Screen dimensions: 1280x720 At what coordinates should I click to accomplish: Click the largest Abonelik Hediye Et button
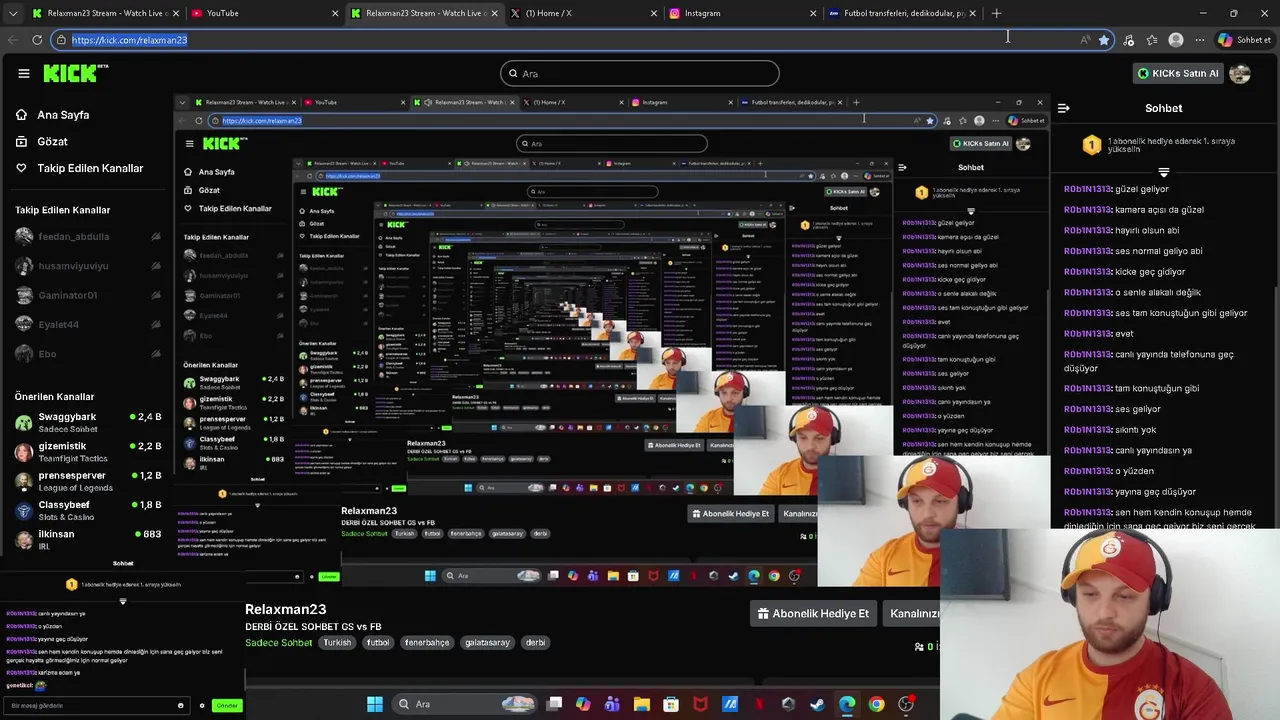(x=813, y=614)
